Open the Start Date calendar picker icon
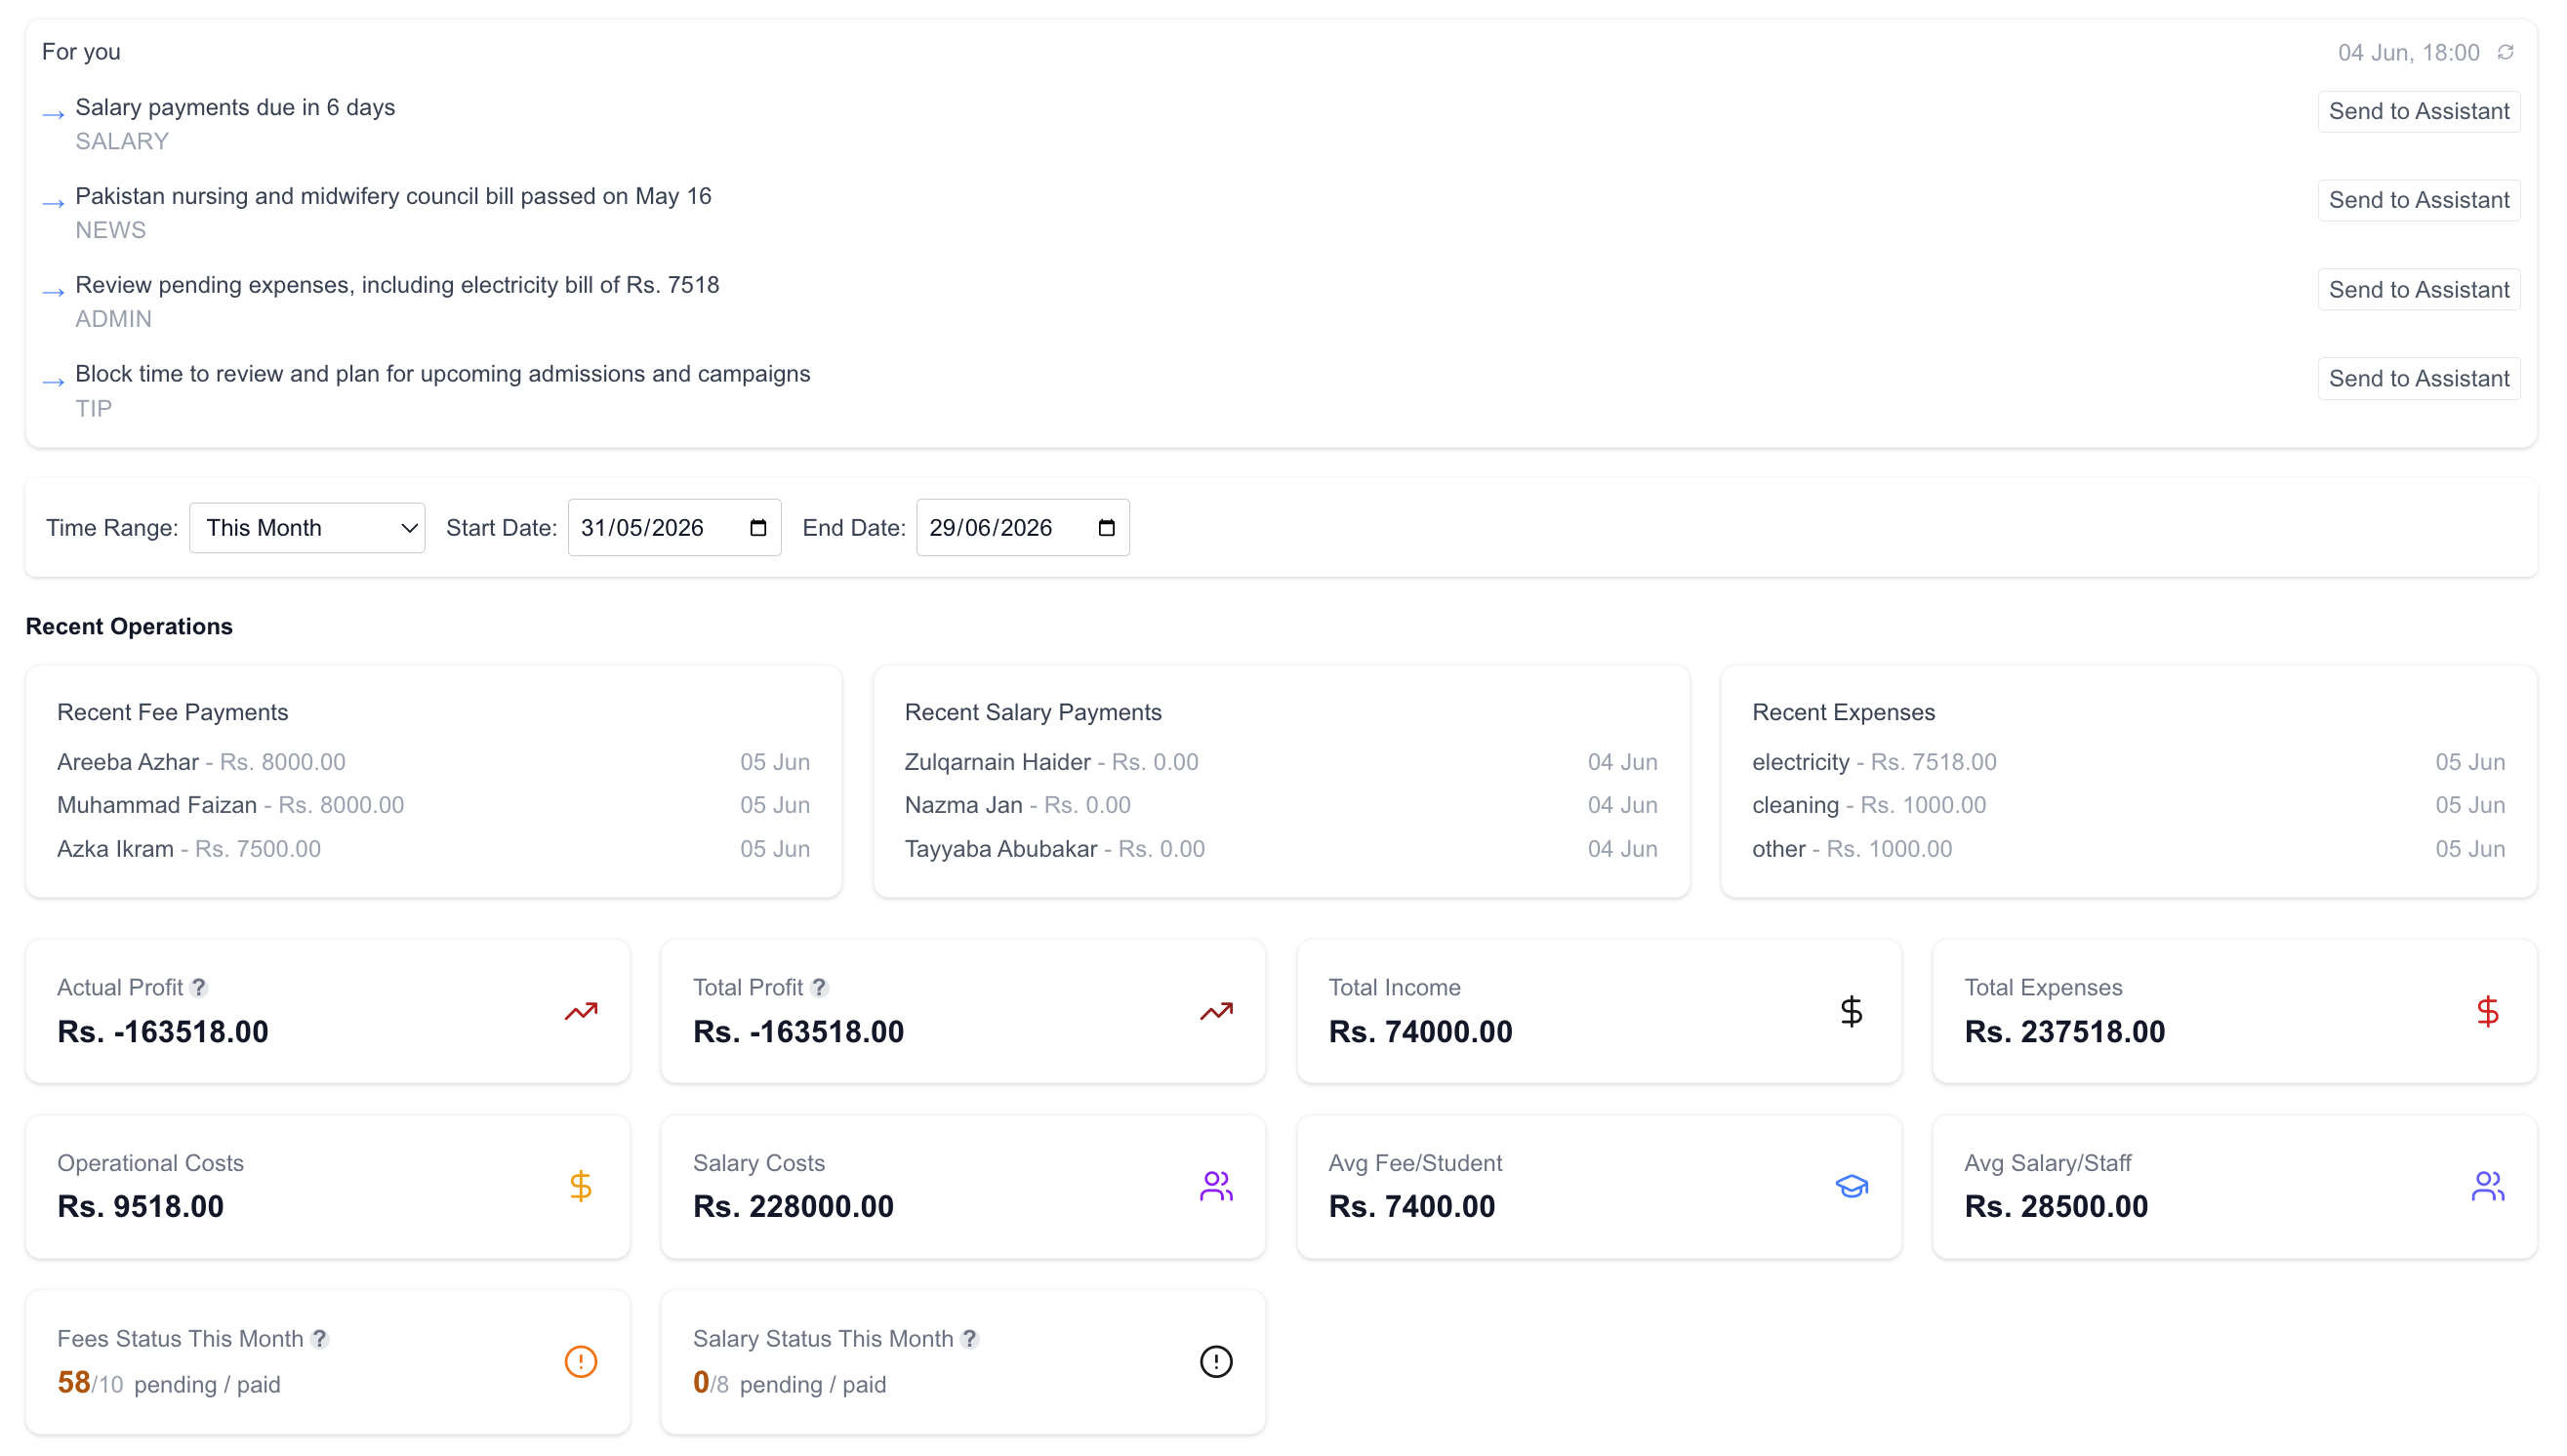 pos(758,527)
